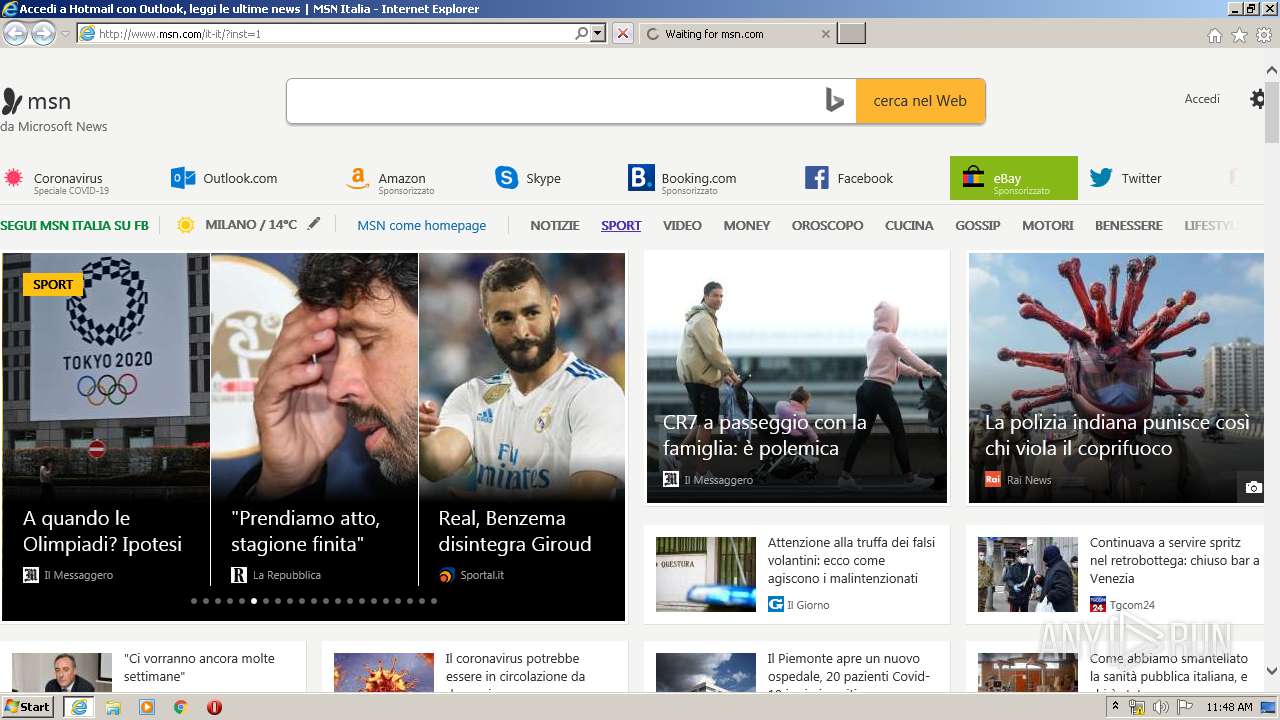The width and height of the screenshot is (1280, 720).
Task: Select the CUCINA menu item
Action: point(909,226)
